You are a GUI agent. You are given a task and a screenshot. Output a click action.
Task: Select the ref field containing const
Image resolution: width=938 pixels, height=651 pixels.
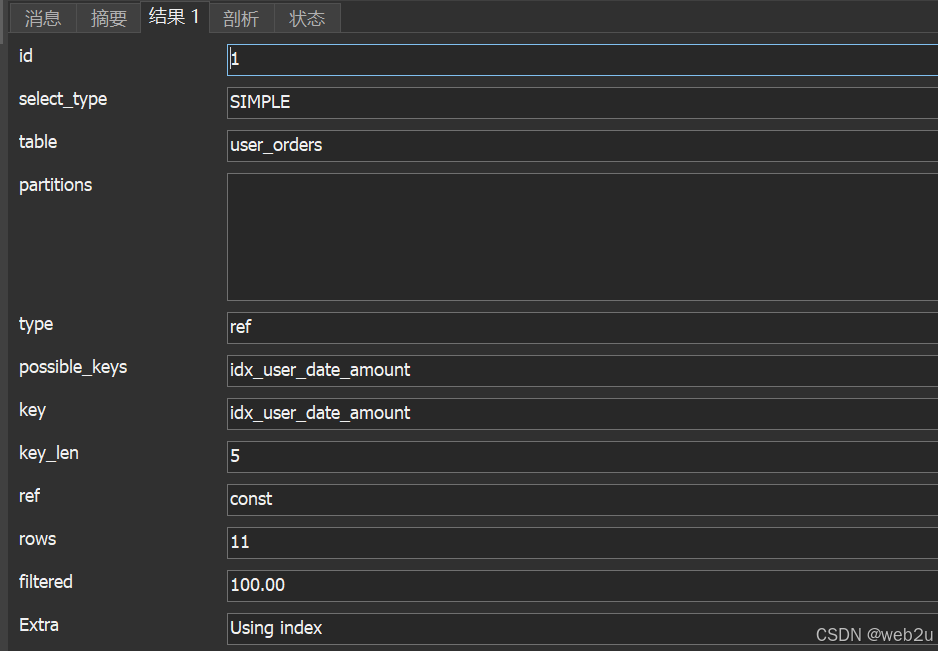point(580,500)
